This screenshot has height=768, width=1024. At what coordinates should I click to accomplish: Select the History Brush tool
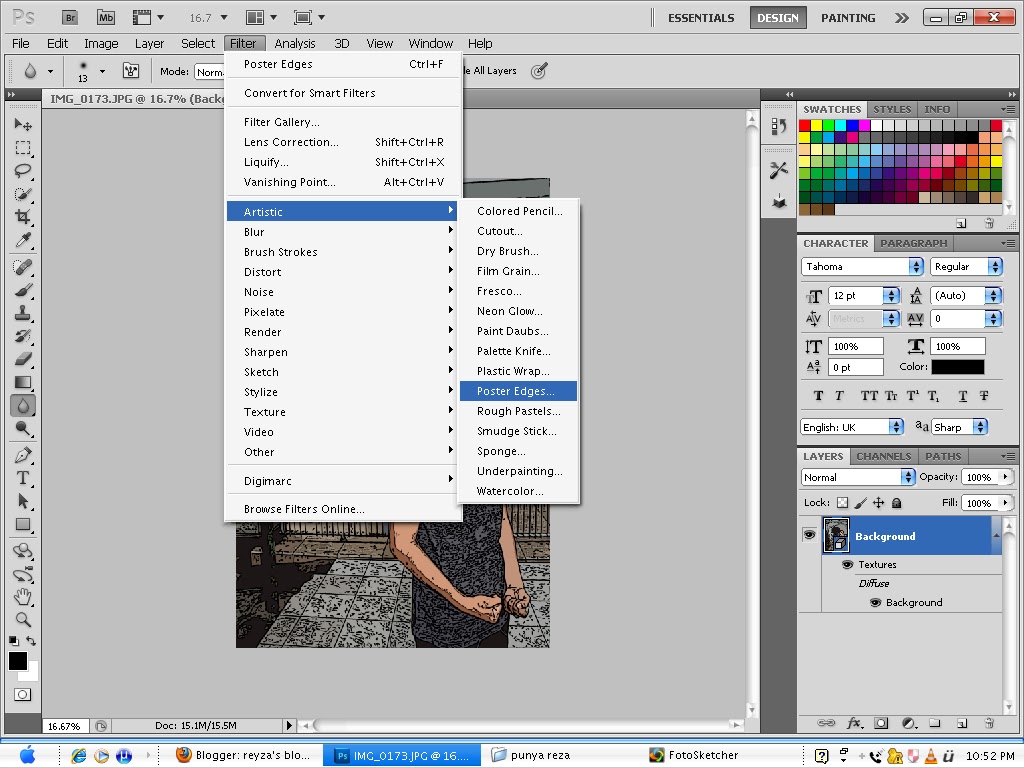click(x=23, y=336)
